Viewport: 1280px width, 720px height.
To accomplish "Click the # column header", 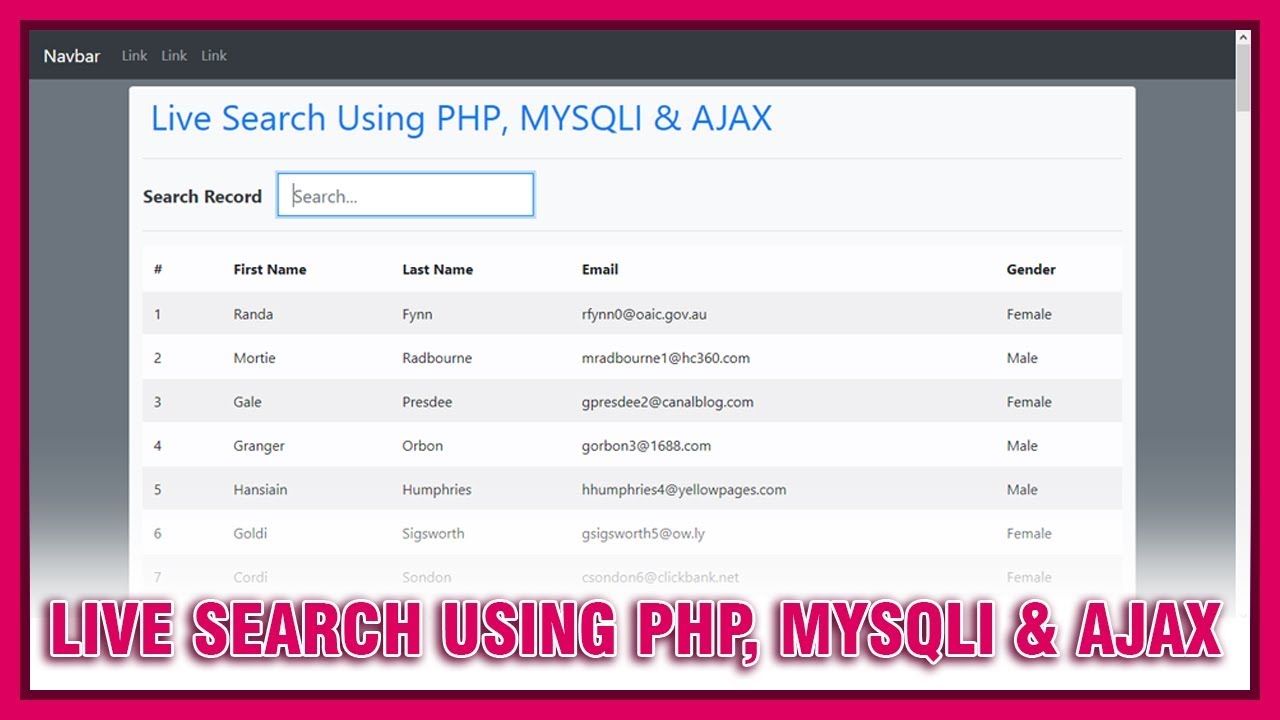I will 158,269.
